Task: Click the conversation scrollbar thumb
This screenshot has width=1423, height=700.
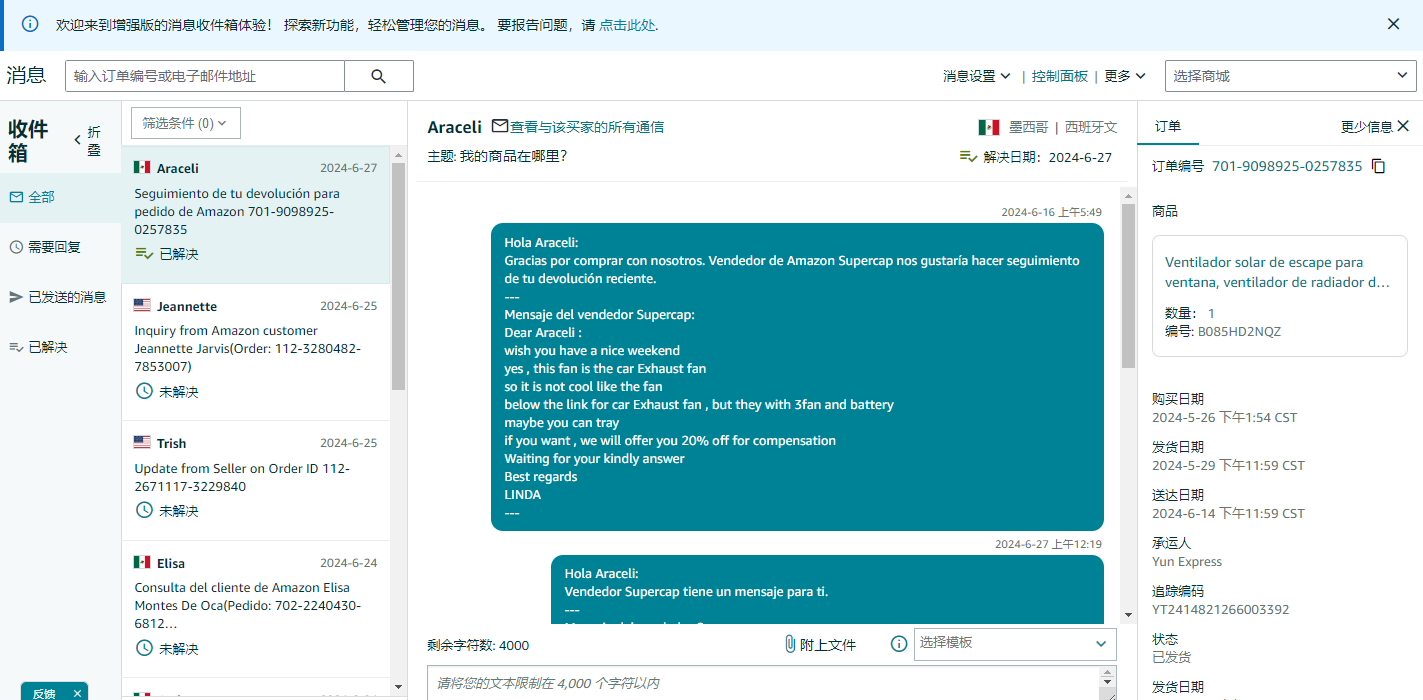Action: click(x=1128, y=286)
